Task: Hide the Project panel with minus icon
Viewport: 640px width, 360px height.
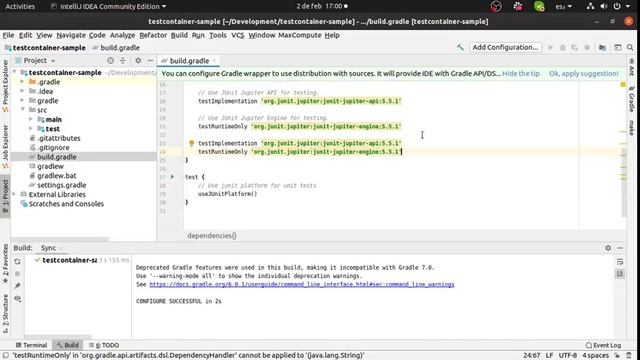Action: click(x=150, y=60)
